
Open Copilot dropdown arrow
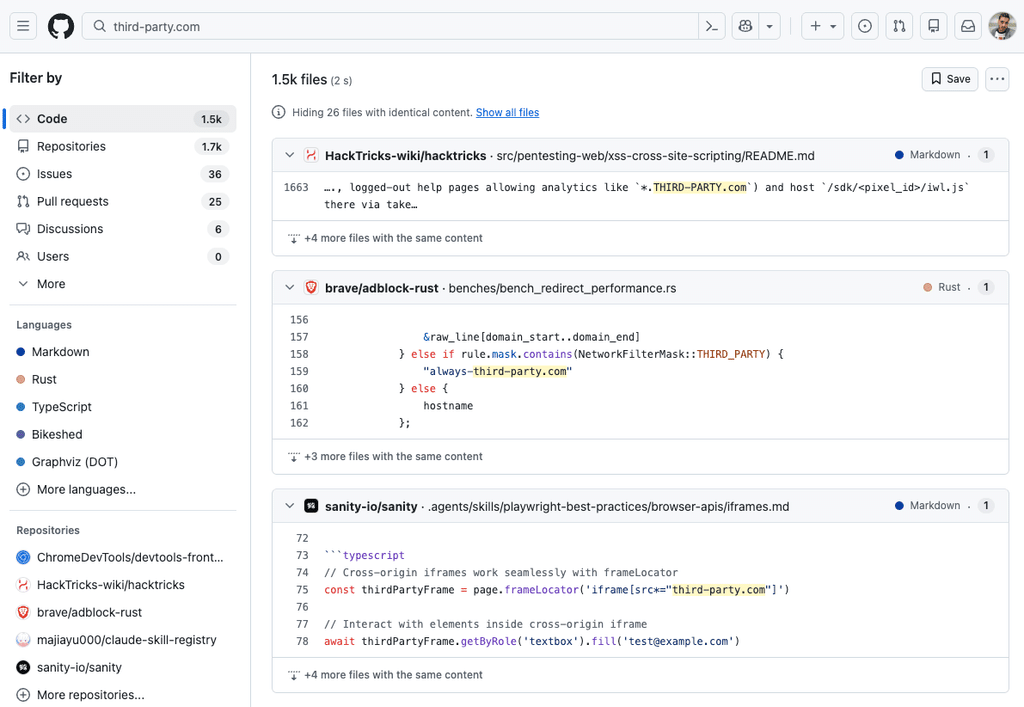(x=769, y=26)
